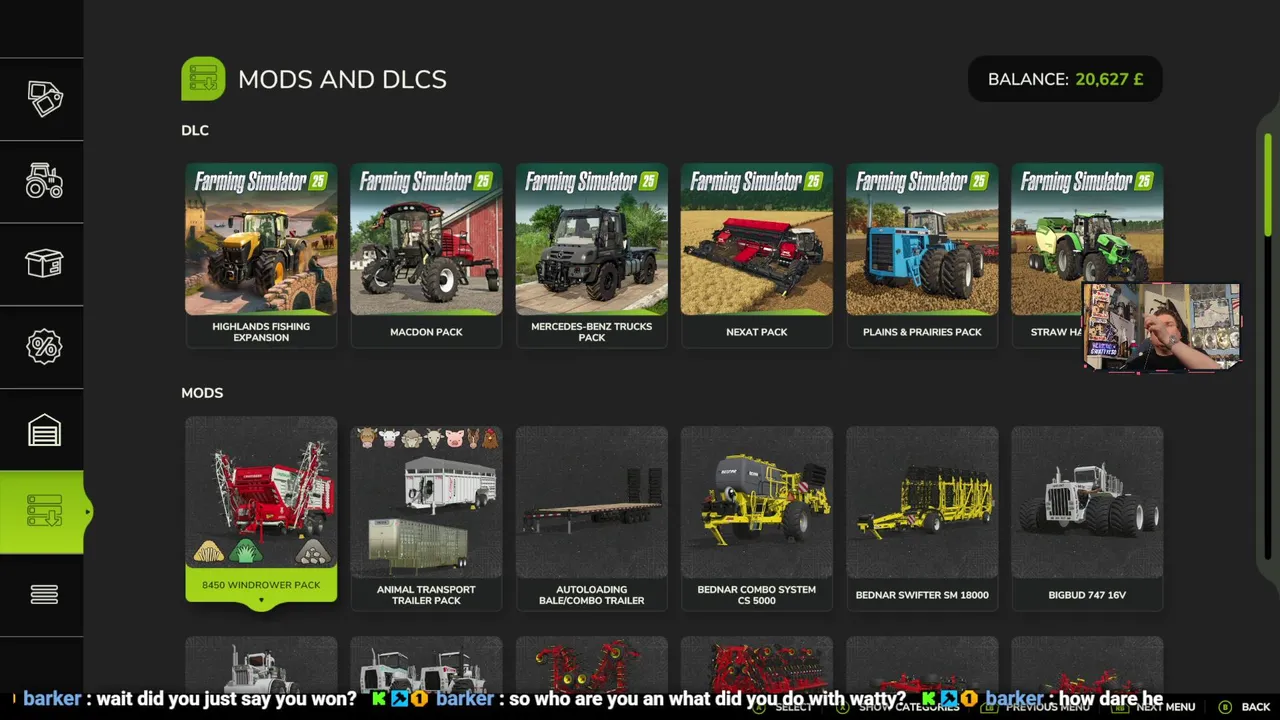
Task: Click the MODS section heading
Action: click(x=202, y=393)
